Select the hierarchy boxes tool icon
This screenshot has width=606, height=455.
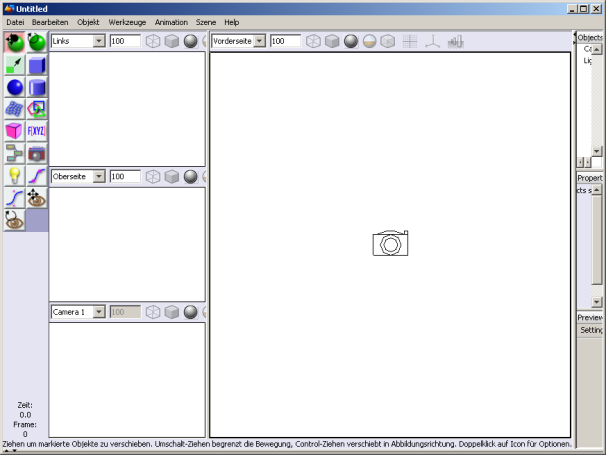click(x=15, y=153)
